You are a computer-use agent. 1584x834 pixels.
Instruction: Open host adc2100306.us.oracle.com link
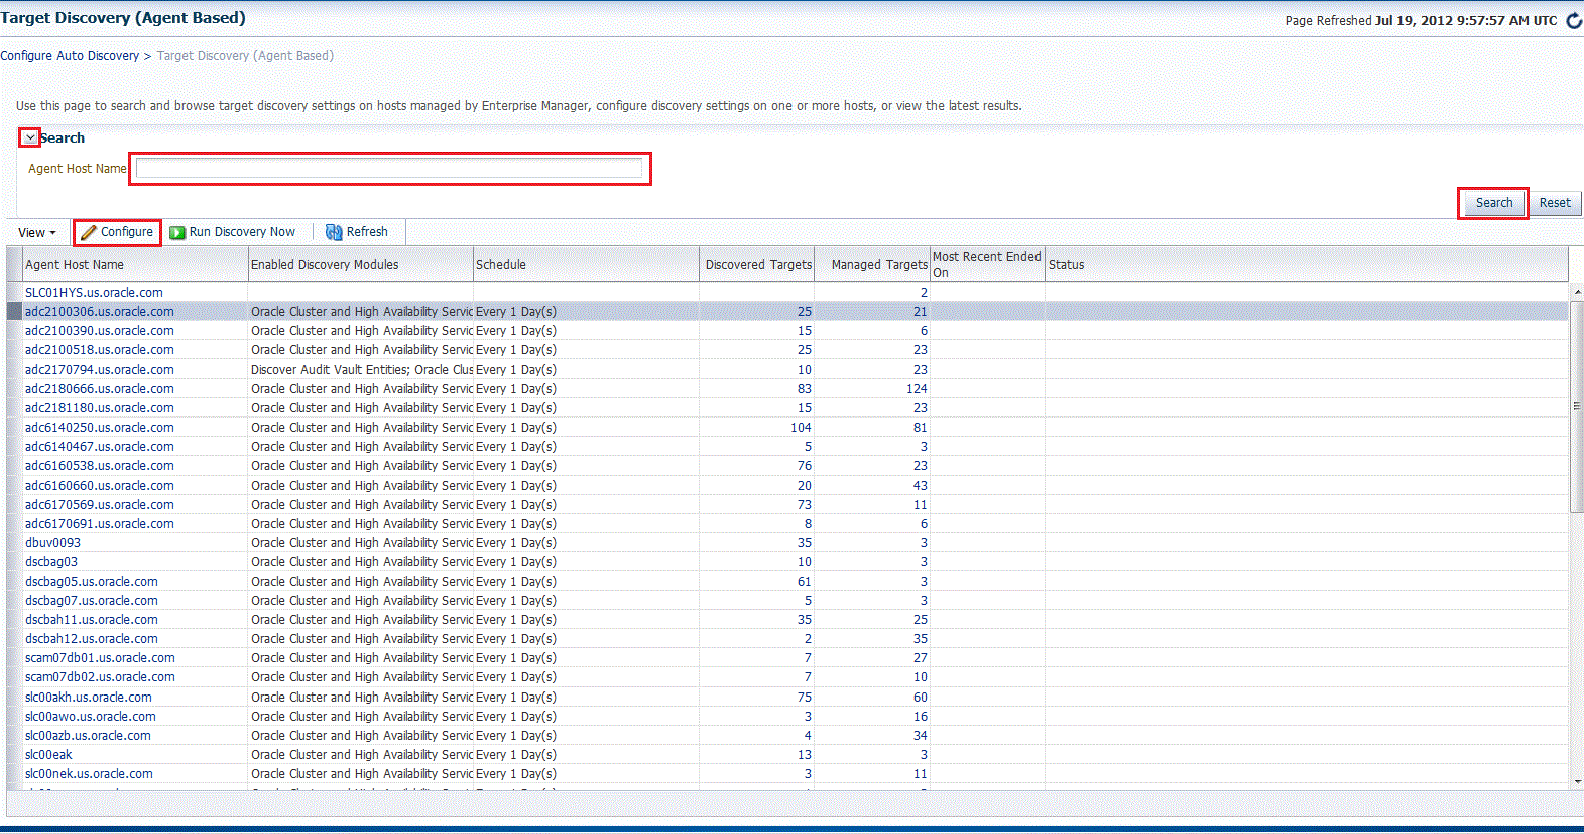click(99, 312)
